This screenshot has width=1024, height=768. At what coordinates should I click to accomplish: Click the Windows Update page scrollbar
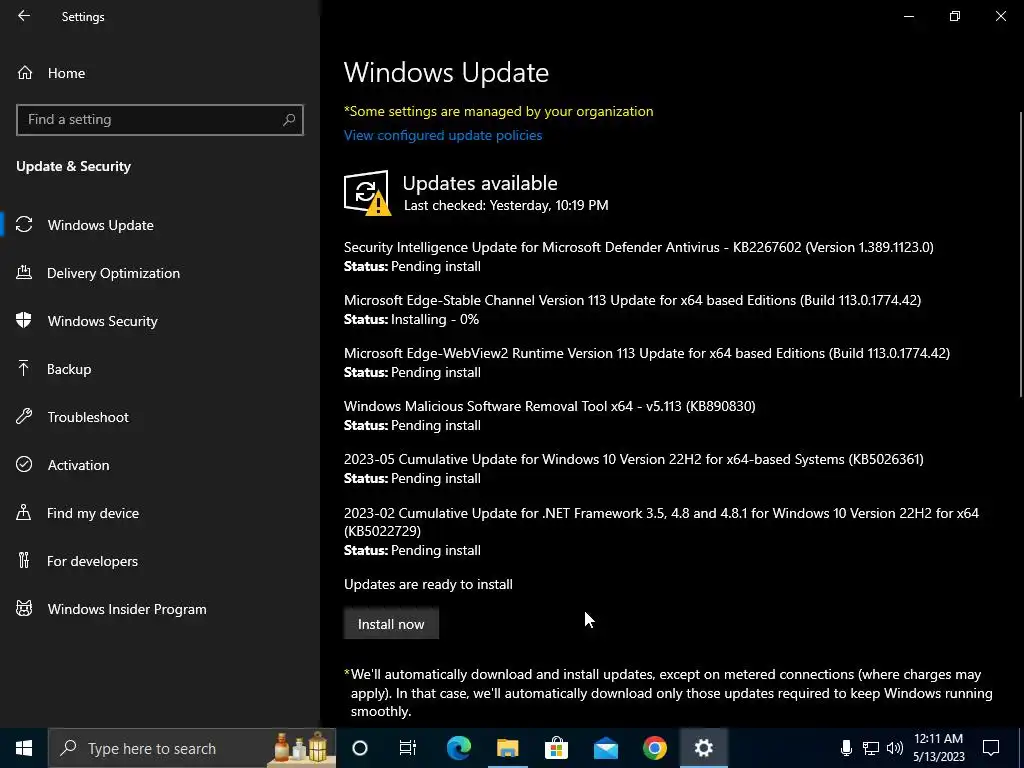1021,255
